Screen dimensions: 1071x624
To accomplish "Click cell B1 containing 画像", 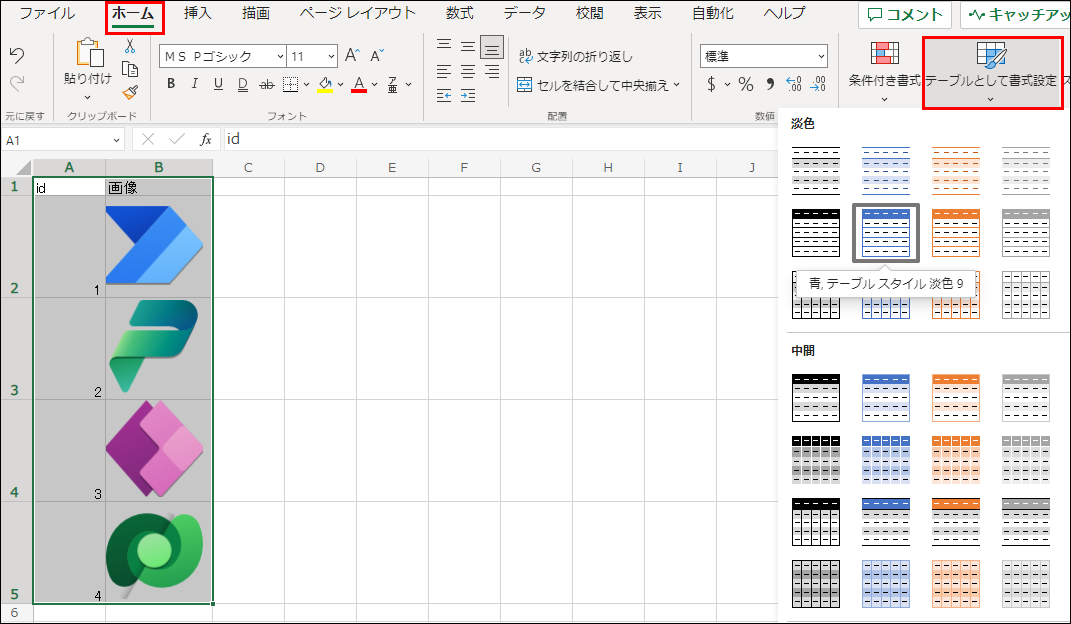I will pyautogui.click(x=158, y=187).
